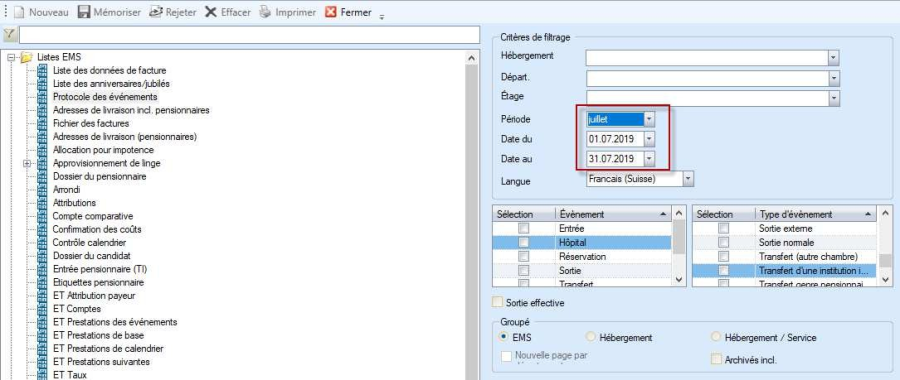900x380 pixels.
Task: Tick the Sortie event checkbox
Action: pos(523,270)
